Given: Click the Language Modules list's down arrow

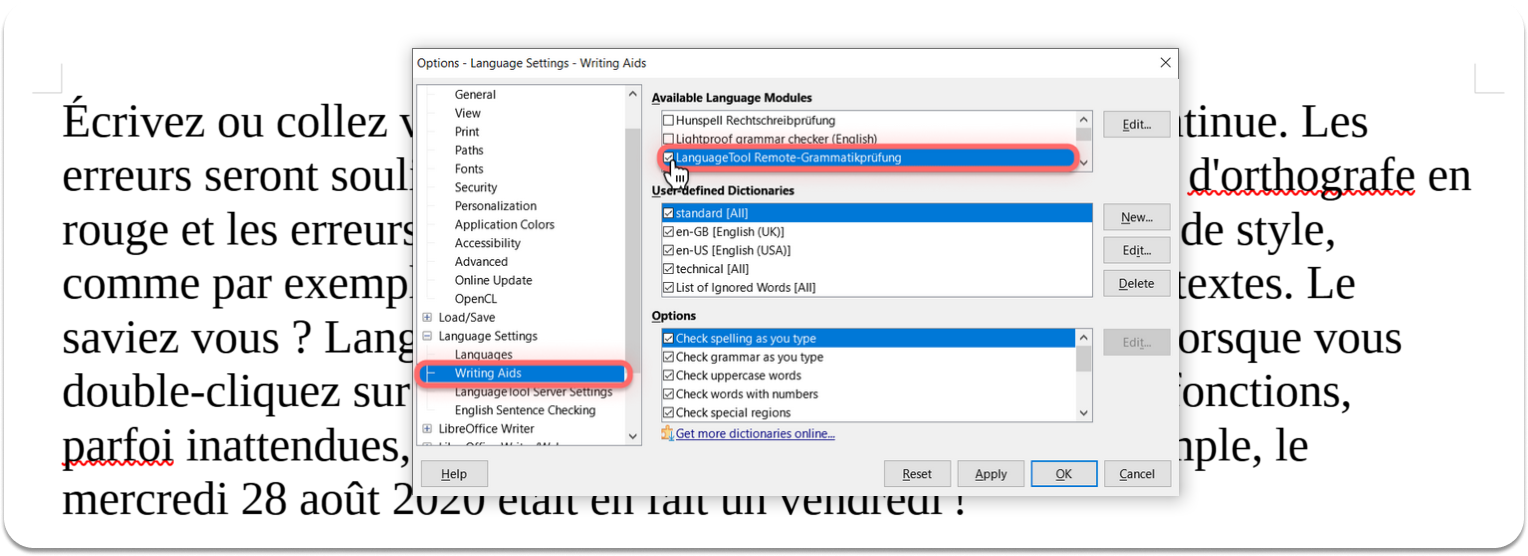Looking at the screenshot, I should click(1084, 162).
